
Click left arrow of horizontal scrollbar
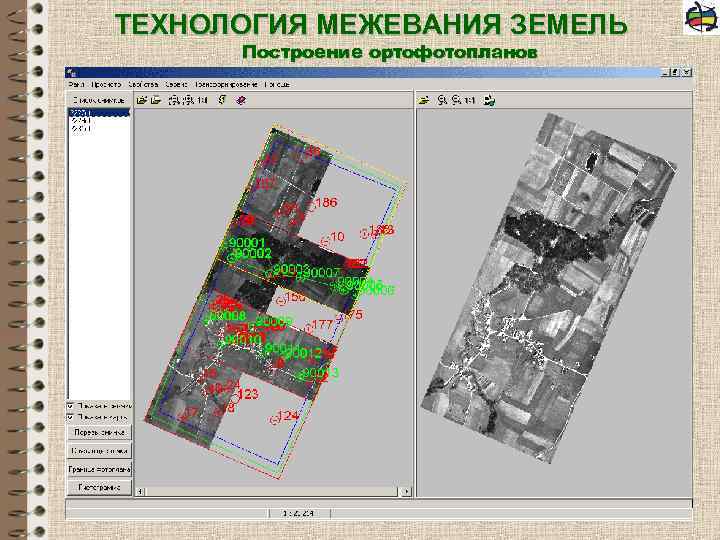tap(141, 492)
